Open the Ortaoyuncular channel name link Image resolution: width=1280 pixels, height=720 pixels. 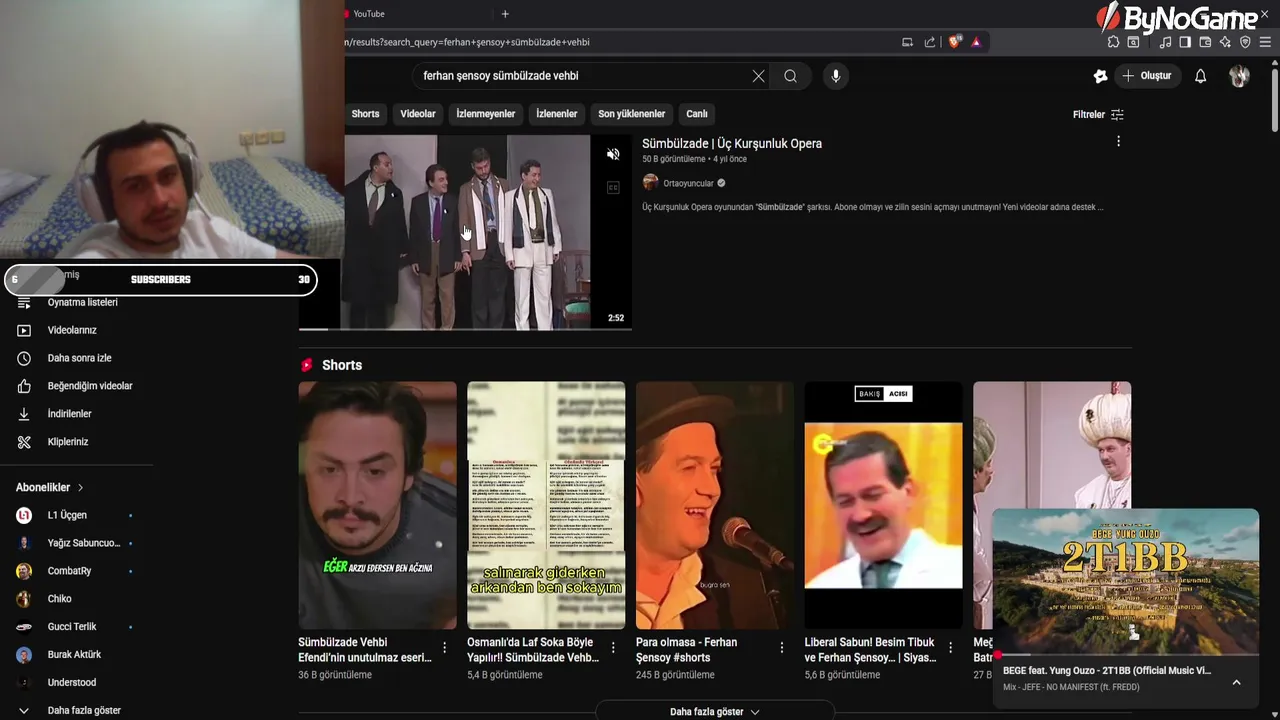click(688, 183)
